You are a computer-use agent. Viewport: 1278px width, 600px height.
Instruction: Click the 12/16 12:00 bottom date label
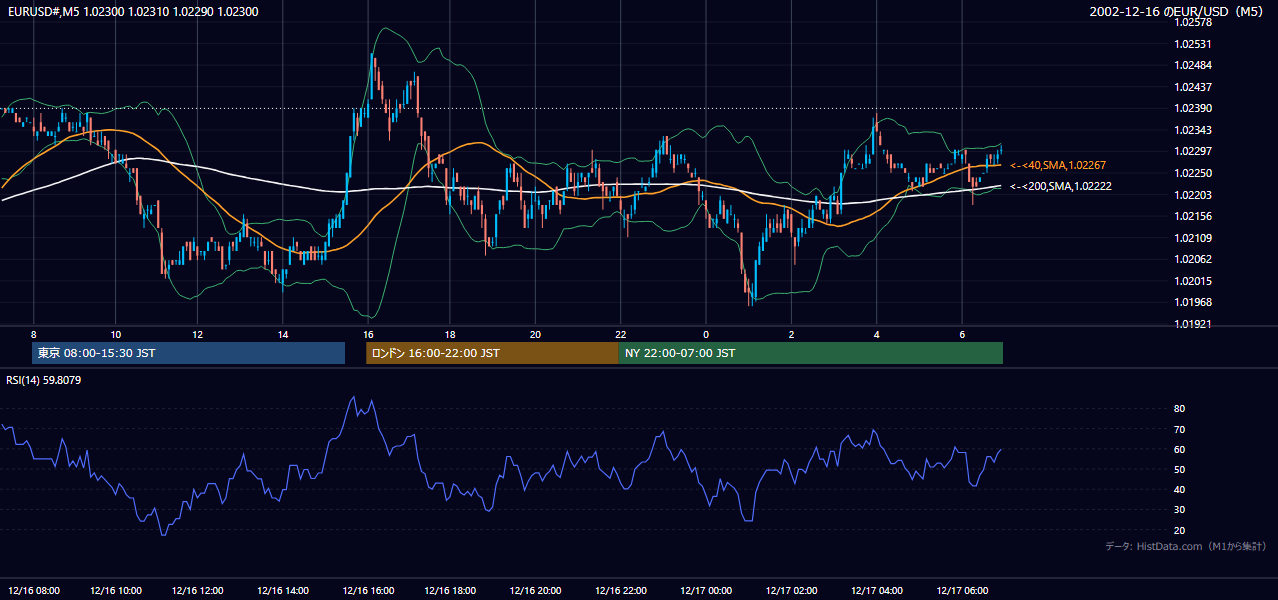click(198, 590)
